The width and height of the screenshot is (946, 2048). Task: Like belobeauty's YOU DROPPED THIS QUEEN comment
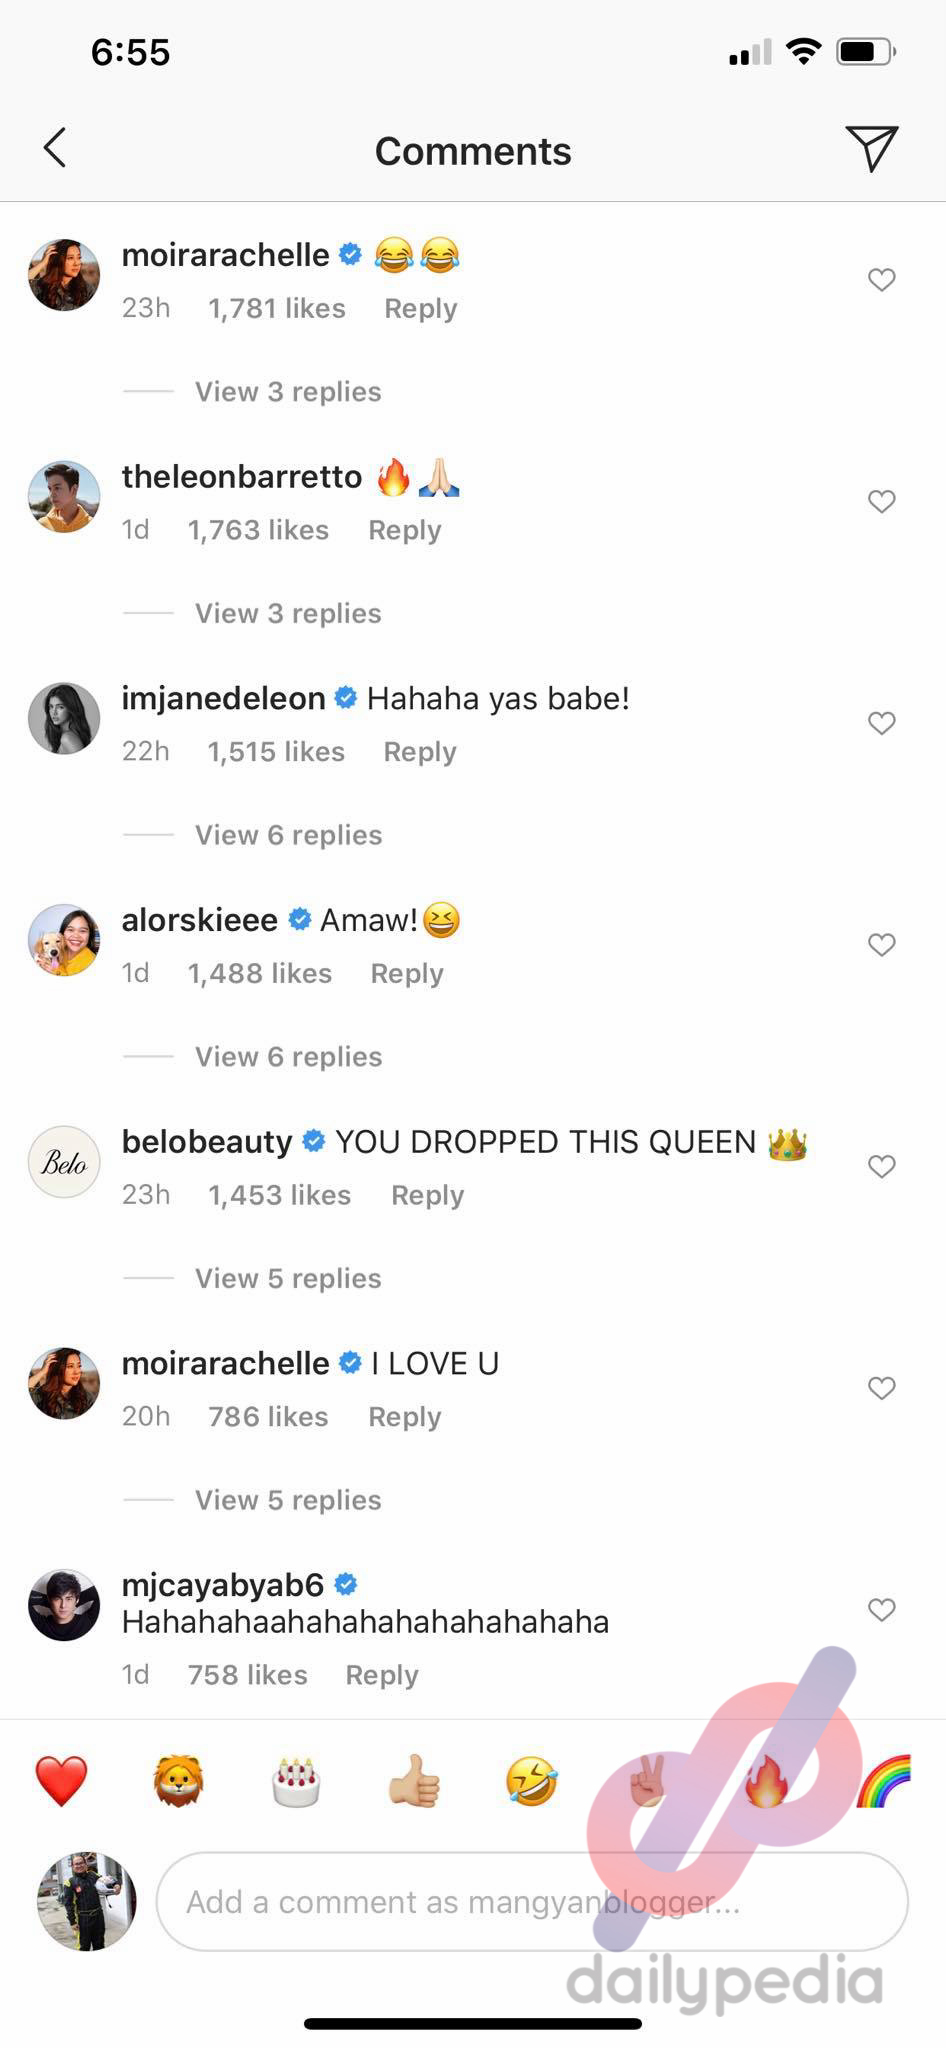pyautogui.click(x=881, y=1166)
